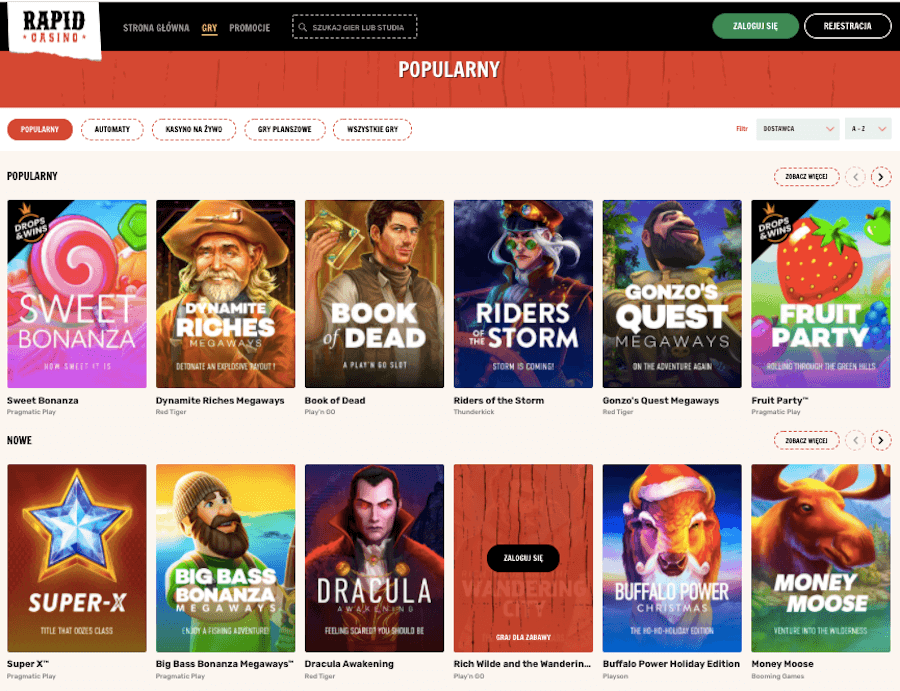Select the Gry planszowe tab
The width and height of the screenshot is (900, 691).
click(x=285, y=129)
